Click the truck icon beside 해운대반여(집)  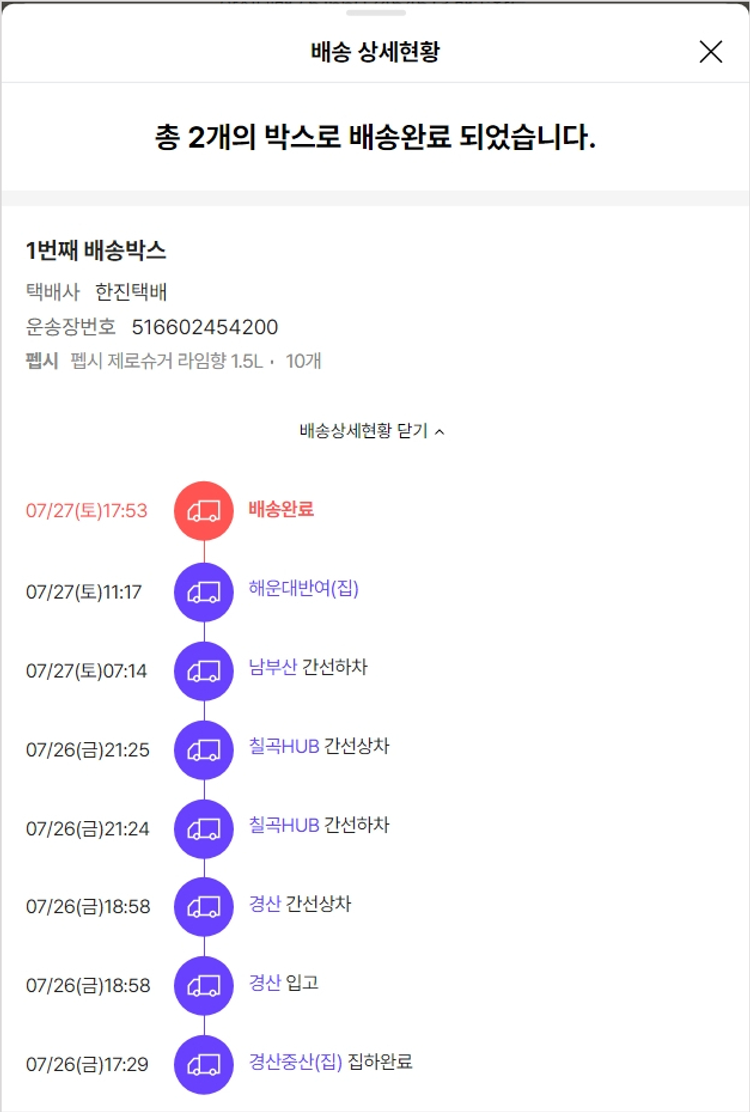point(204,592)
